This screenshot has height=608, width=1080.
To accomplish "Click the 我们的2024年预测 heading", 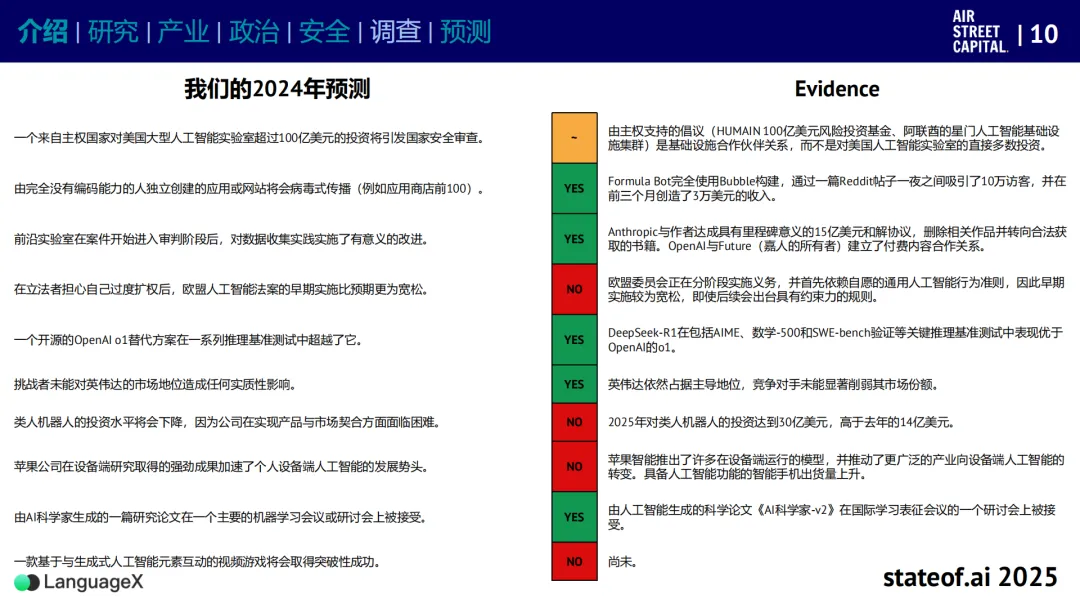I will point(277,89).
